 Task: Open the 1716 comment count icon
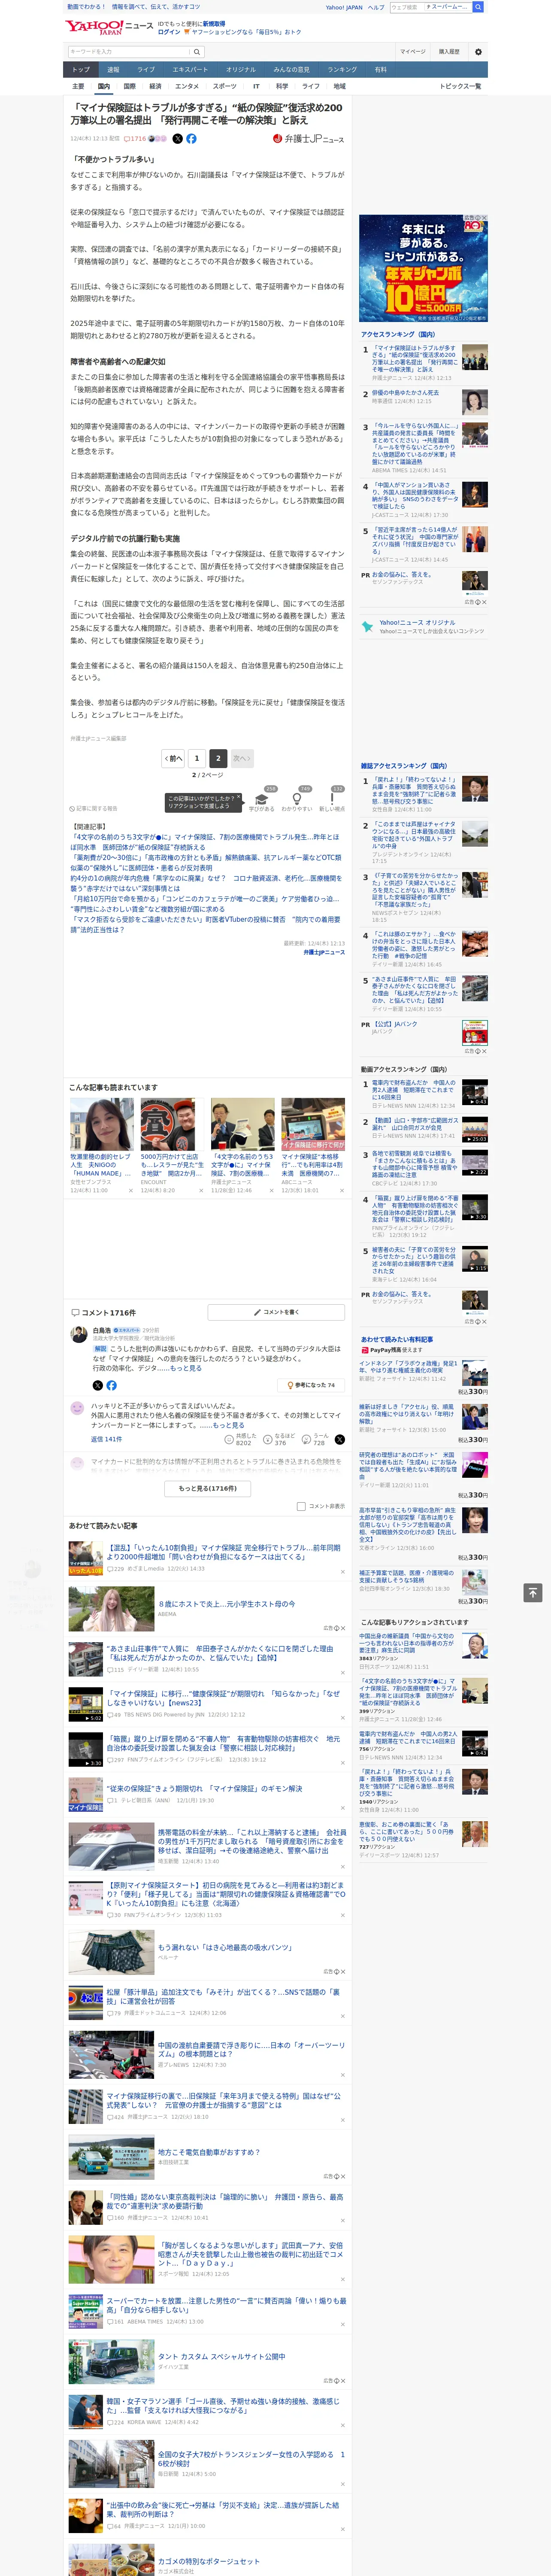[x=136, y=139]
